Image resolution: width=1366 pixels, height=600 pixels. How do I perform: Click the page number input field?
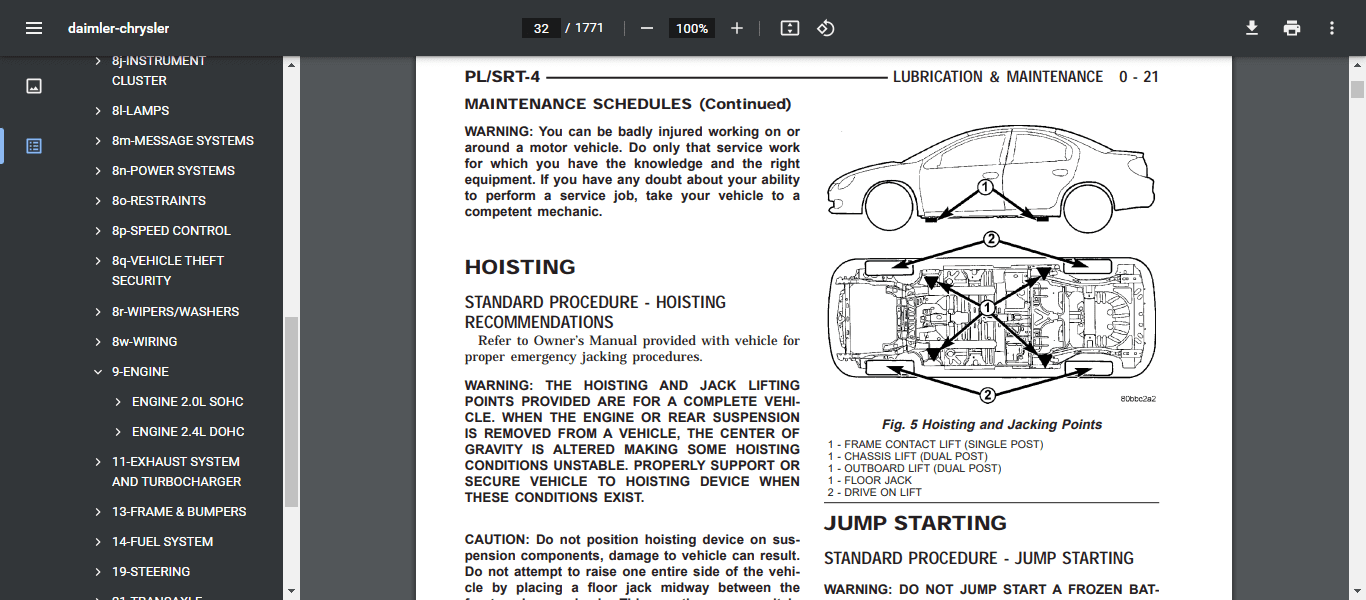click(541, 28)
